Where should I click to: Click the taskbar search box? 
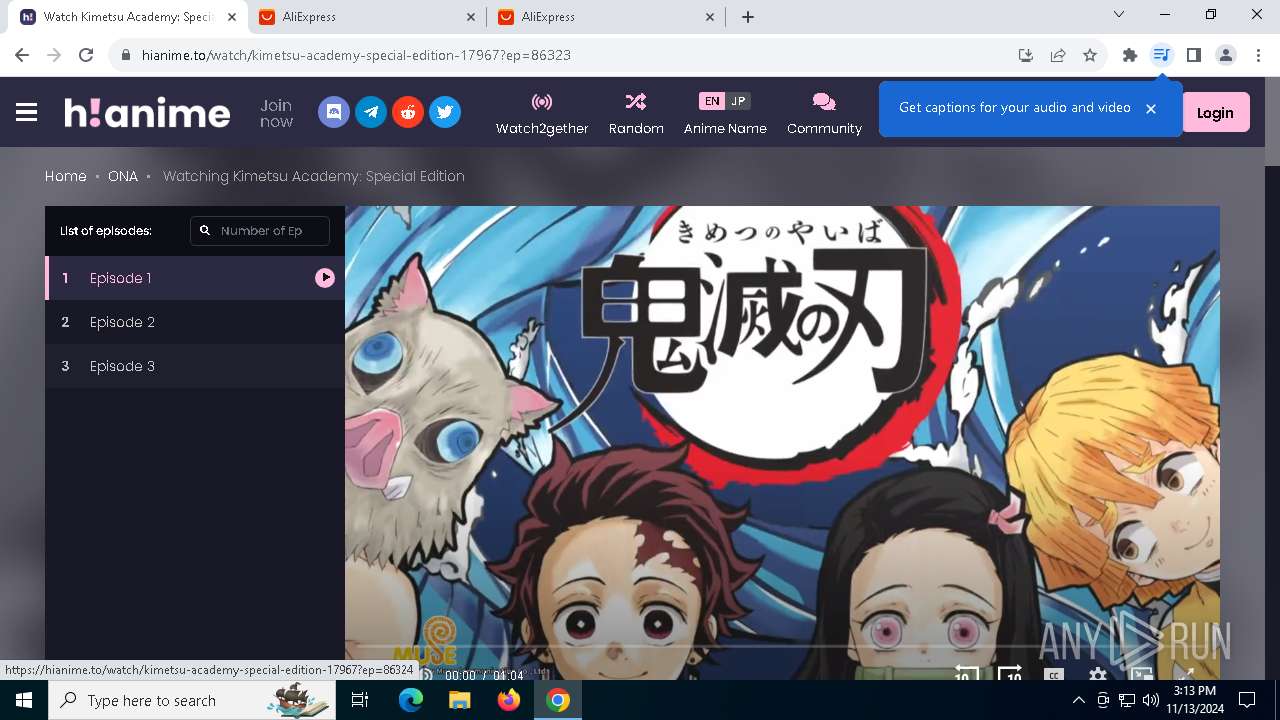pos(192,700)
